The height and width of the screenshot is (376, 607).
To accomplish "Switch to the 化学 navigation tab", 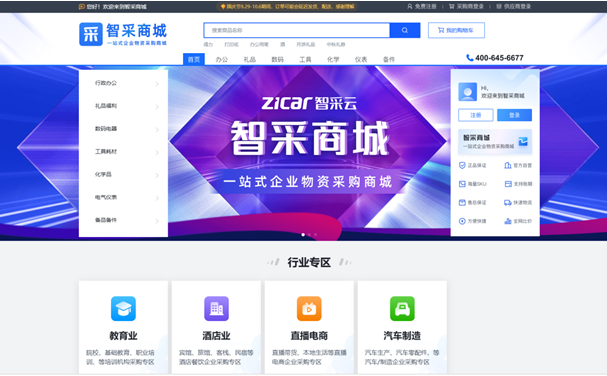I will tap(333, 59).
